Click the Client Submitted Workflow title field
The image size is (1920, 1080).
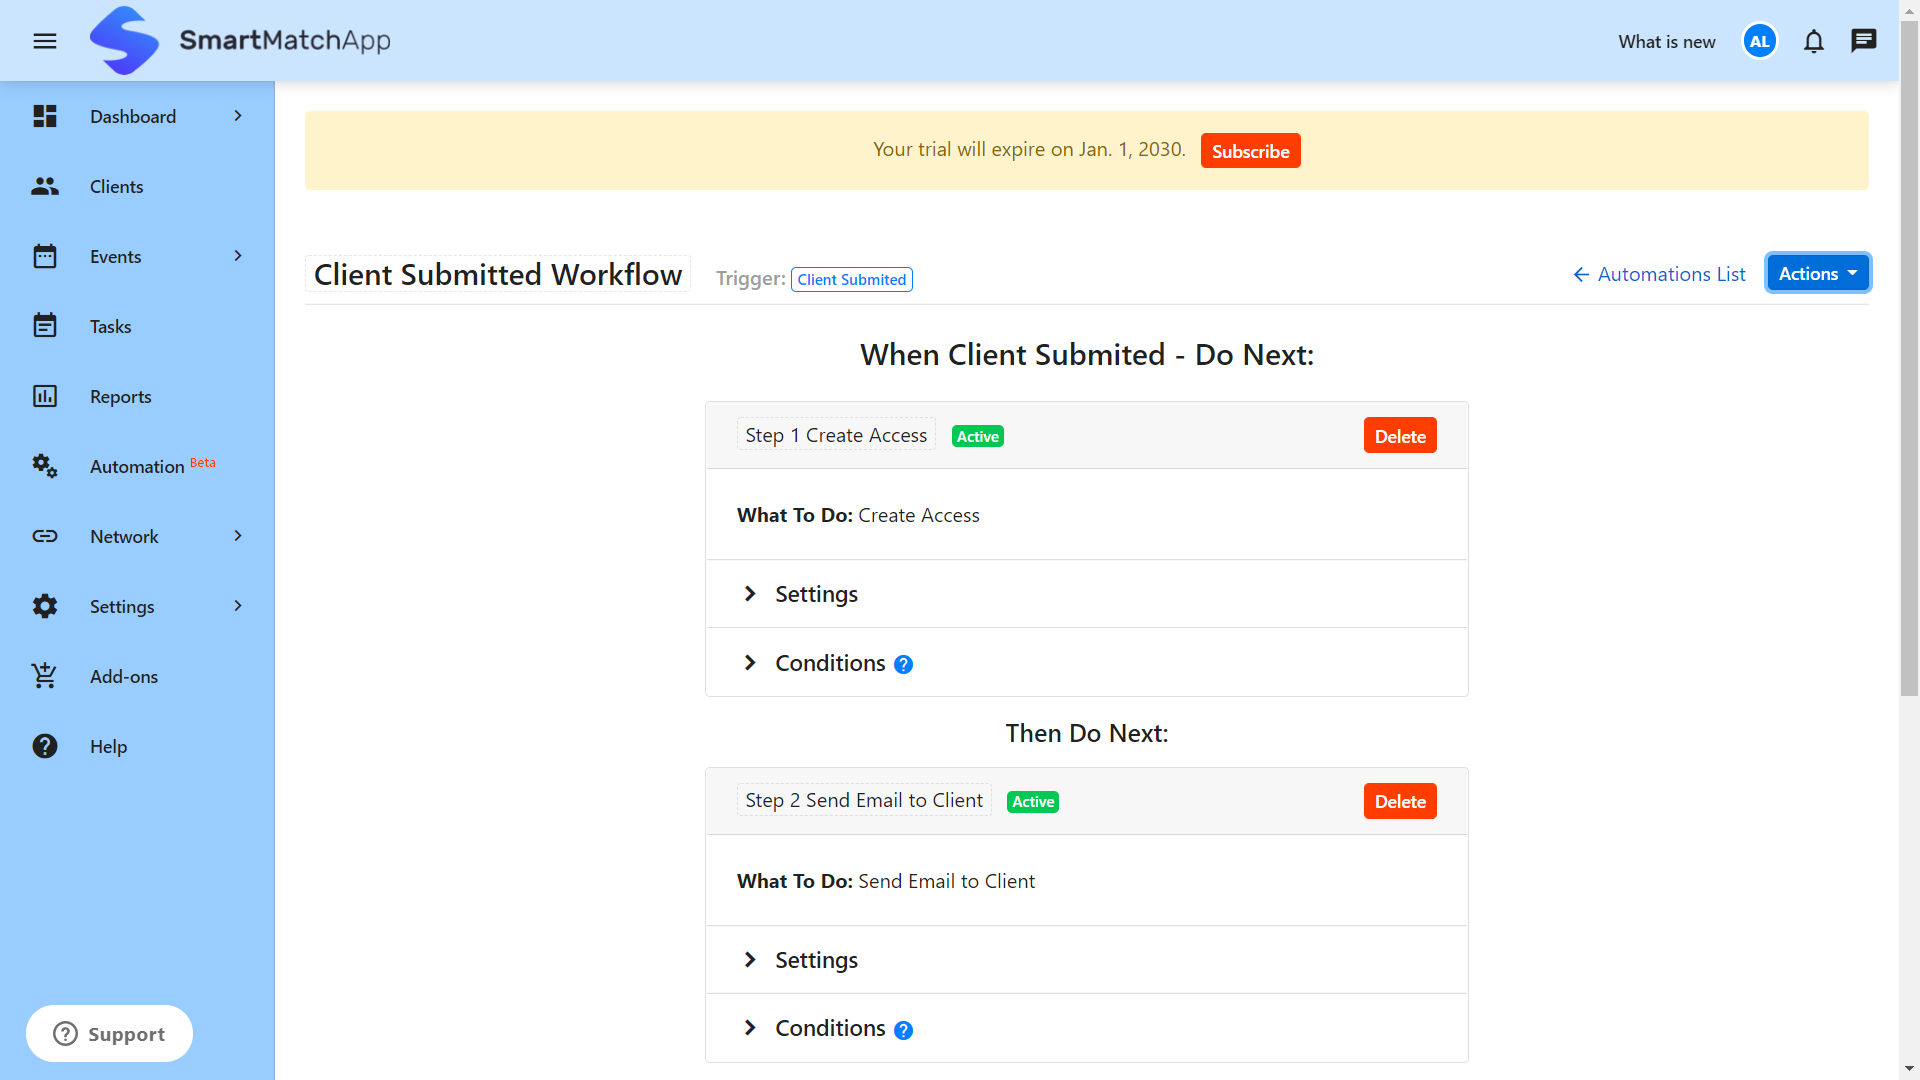click(497, 274)
